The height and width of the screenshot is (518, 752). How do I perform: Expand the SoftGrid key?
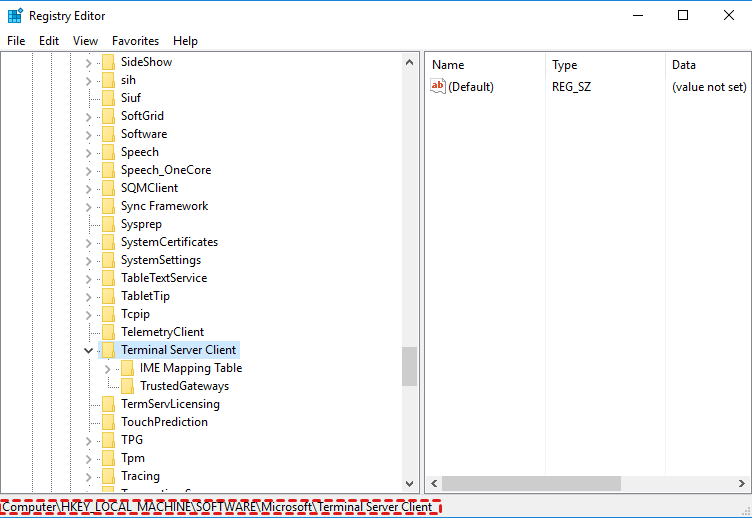tap(88, 117)
